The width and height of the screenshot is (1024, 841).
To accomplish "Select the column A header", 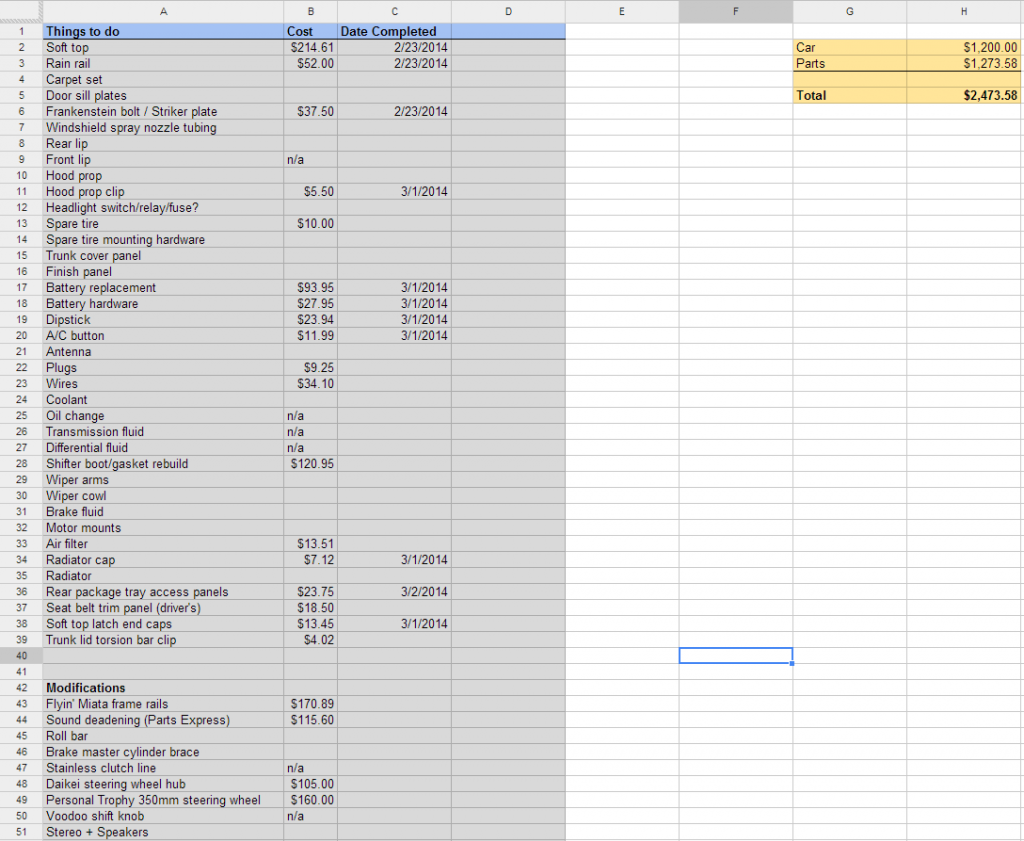I will pos(163,11).
